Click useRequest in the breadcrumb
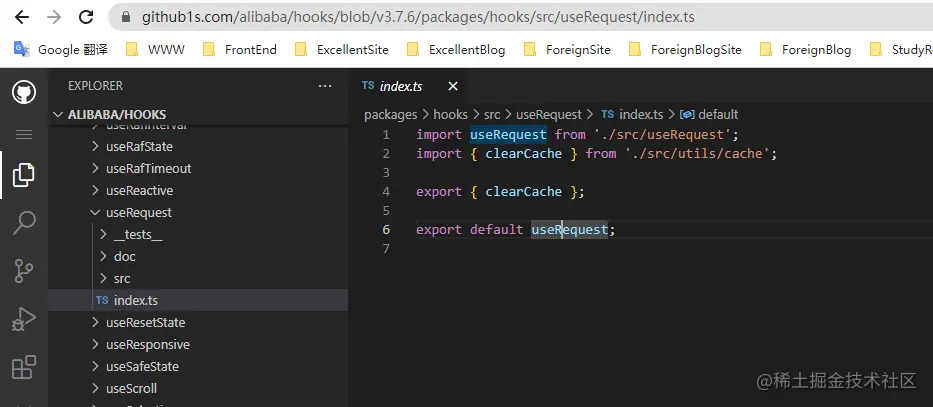 point(549,114)
